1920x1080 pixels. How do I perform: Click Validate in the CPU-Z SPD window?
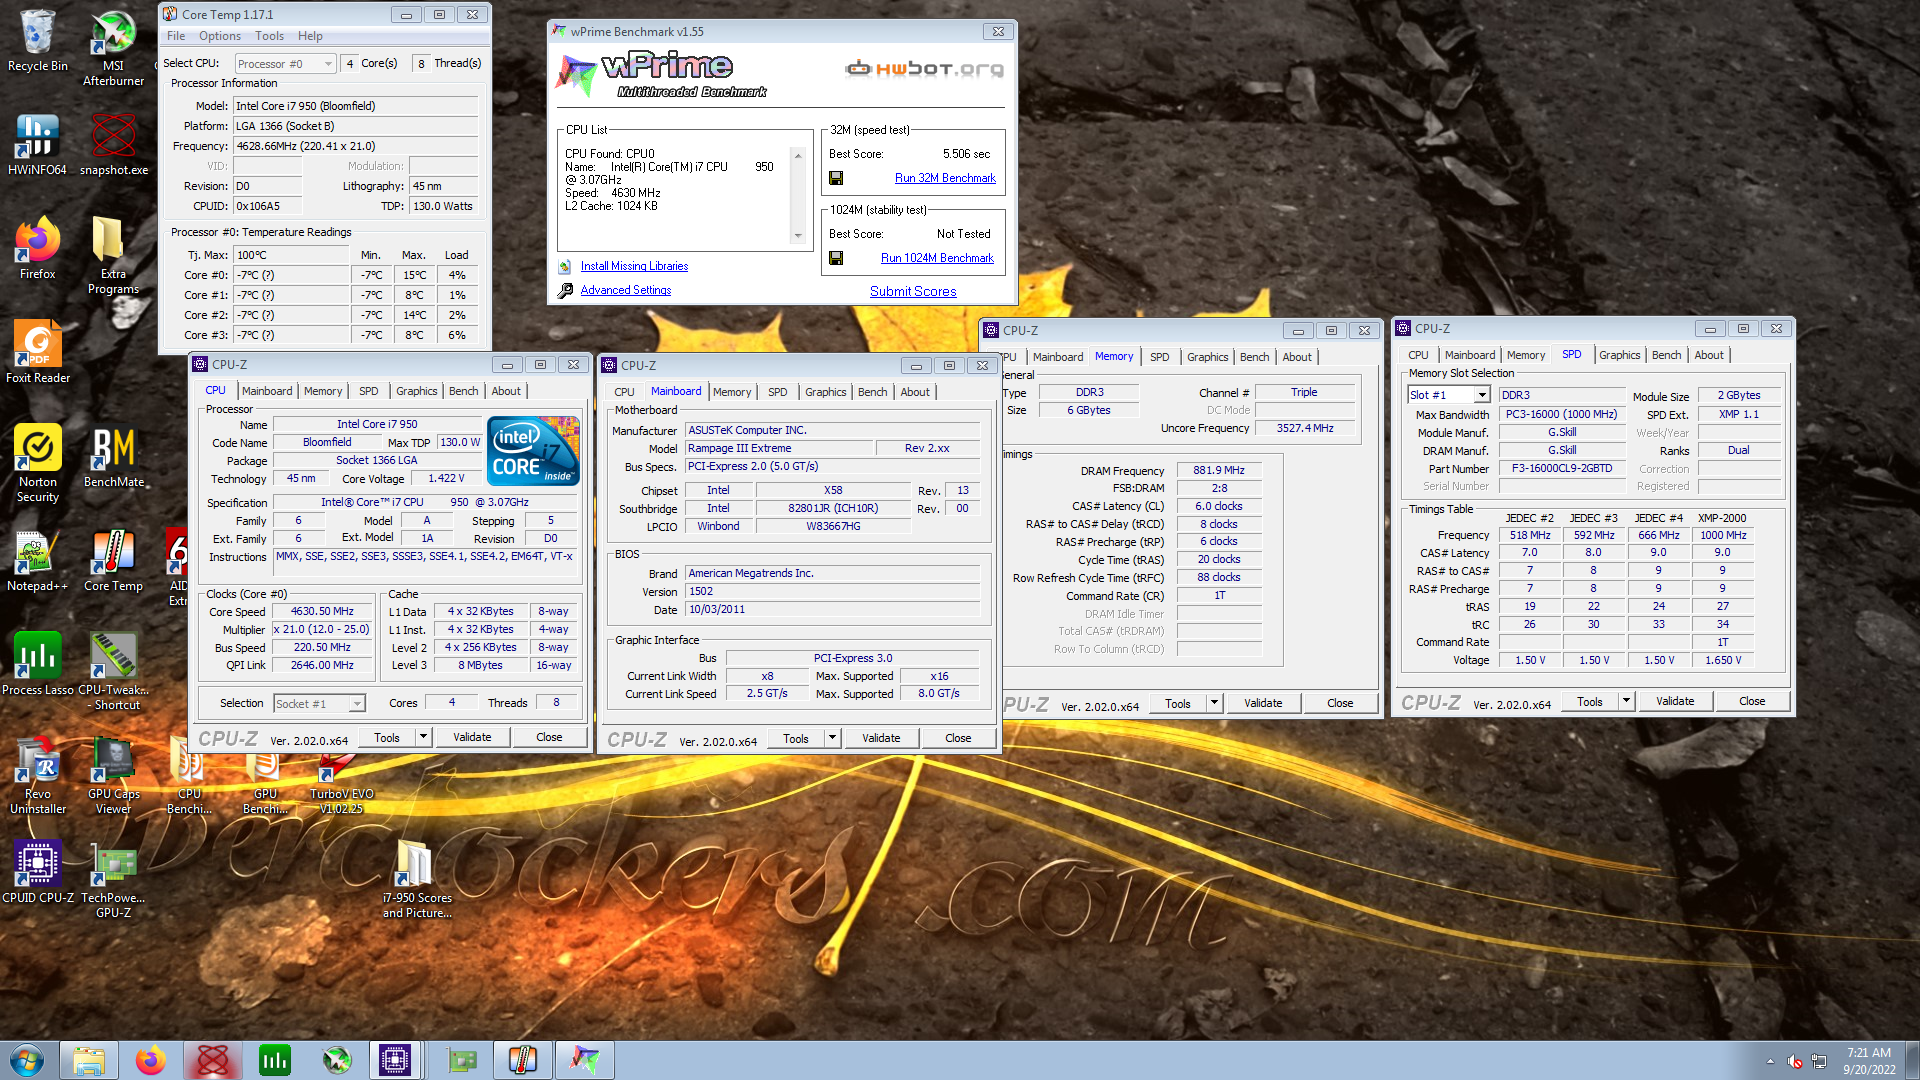point(1675,701)
